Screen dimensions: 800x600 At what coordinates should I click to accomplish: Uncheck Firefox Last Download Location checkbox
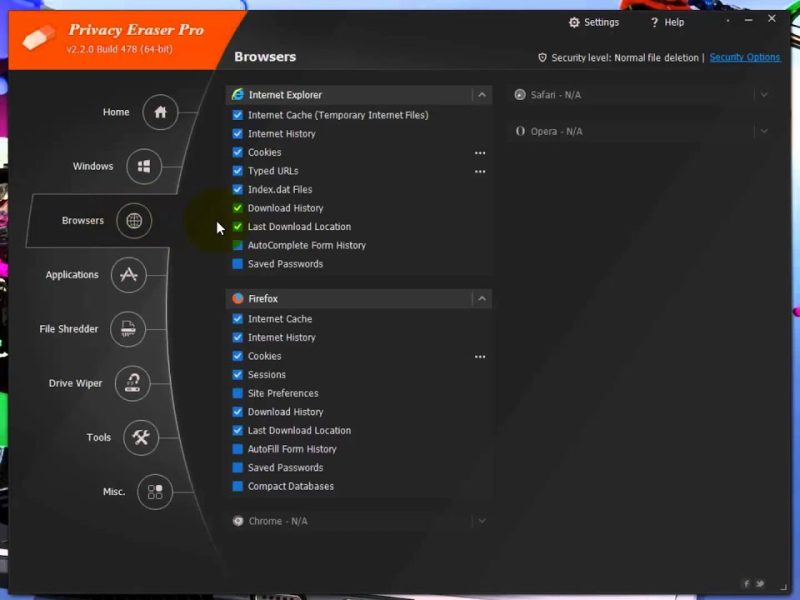tap(237, 431)
